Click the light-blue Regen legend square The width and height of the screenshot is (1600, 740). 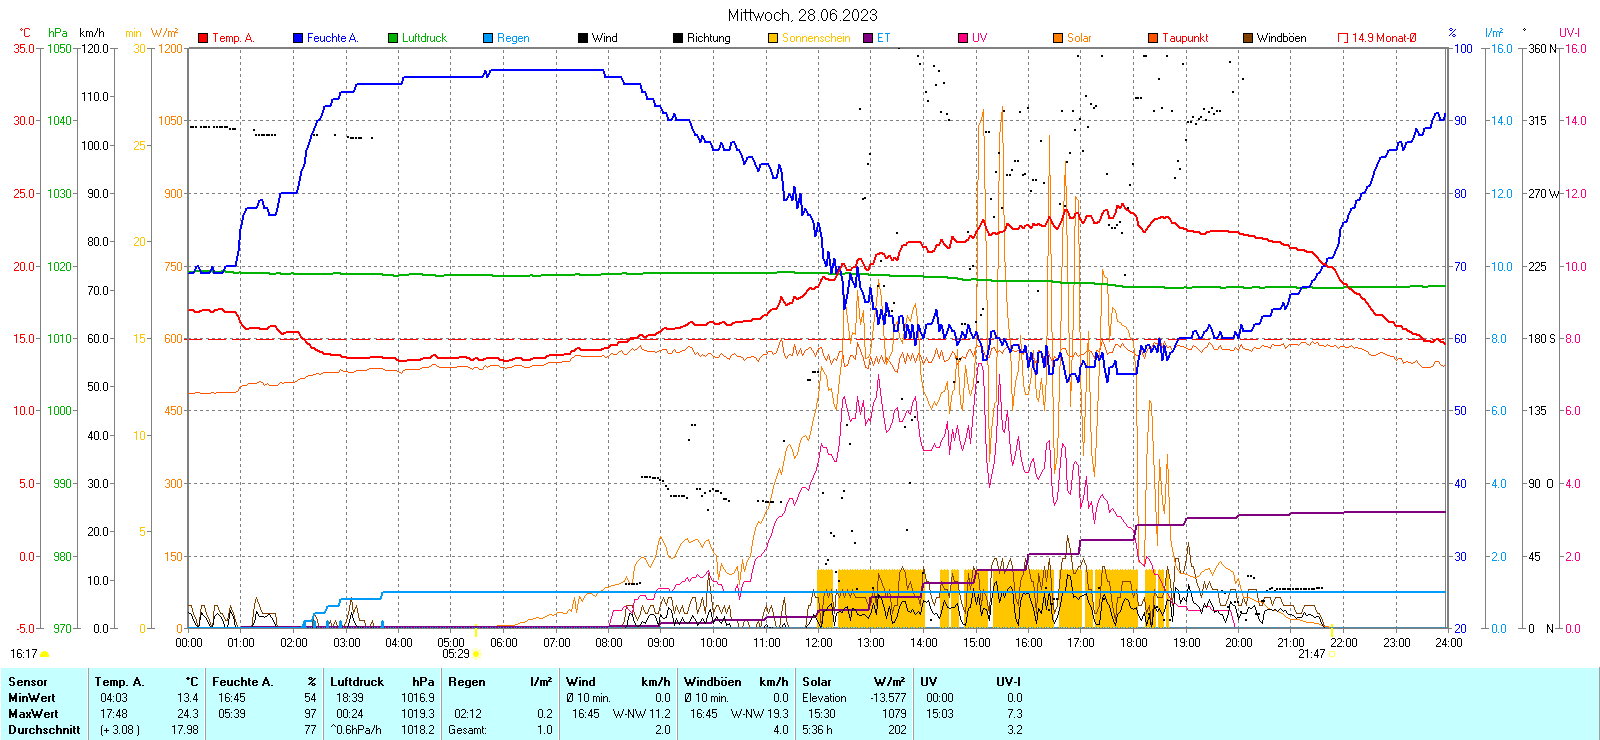[488, 38]
